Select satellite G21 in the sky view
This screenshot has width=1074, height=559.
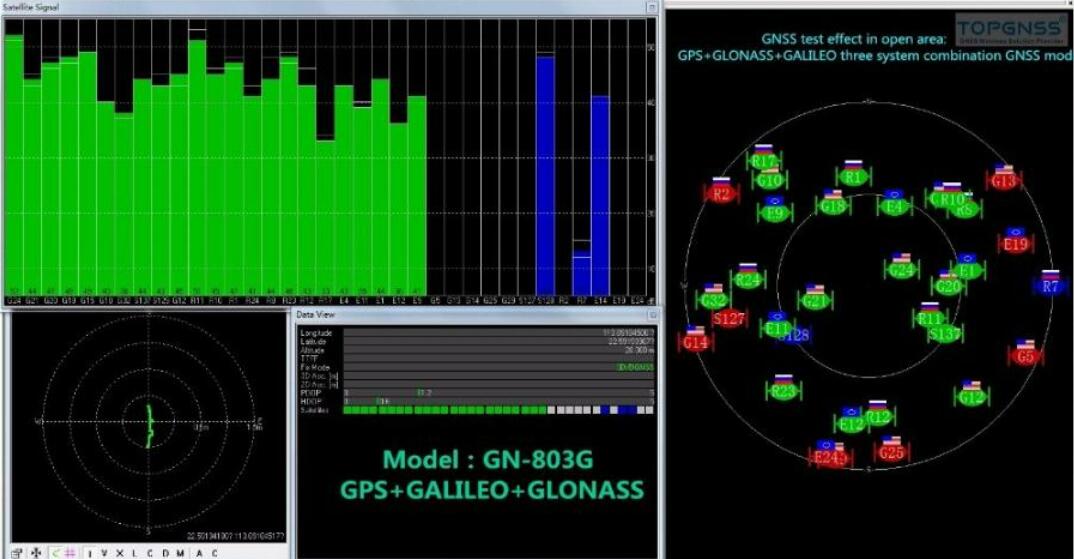click(x=815, y=301)
